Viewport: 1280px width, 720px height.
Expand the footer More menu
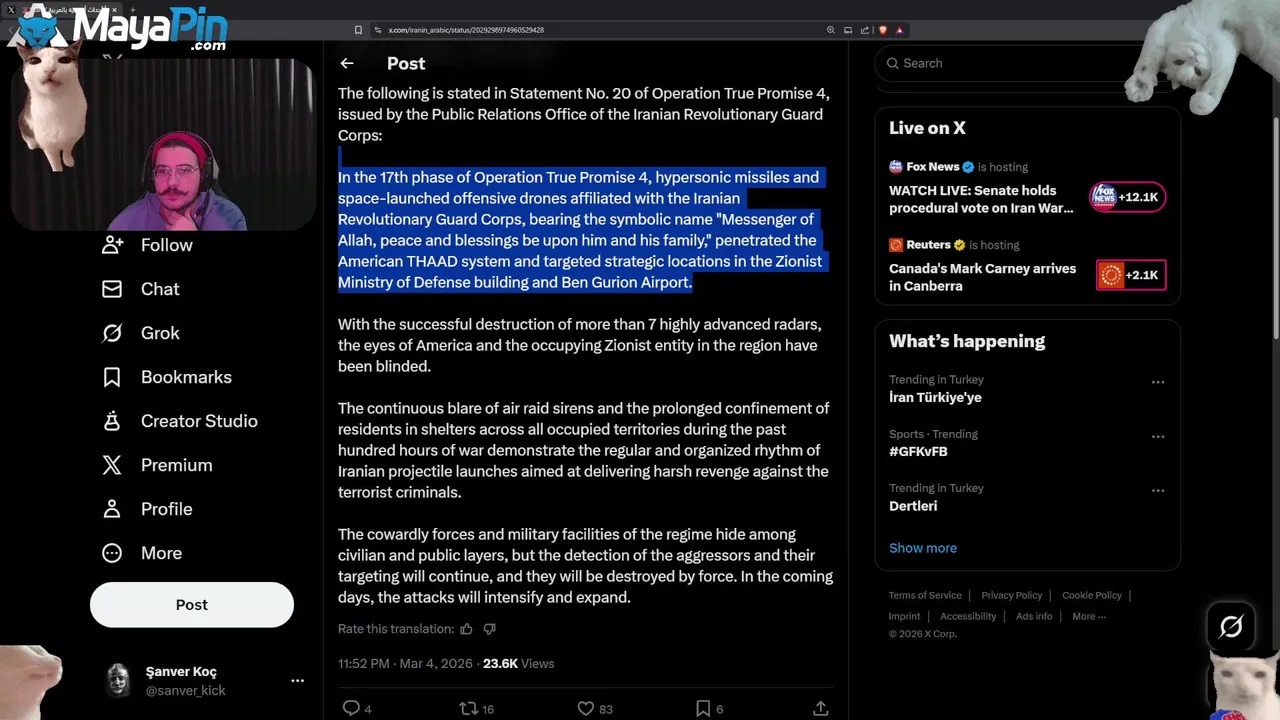1089,616
